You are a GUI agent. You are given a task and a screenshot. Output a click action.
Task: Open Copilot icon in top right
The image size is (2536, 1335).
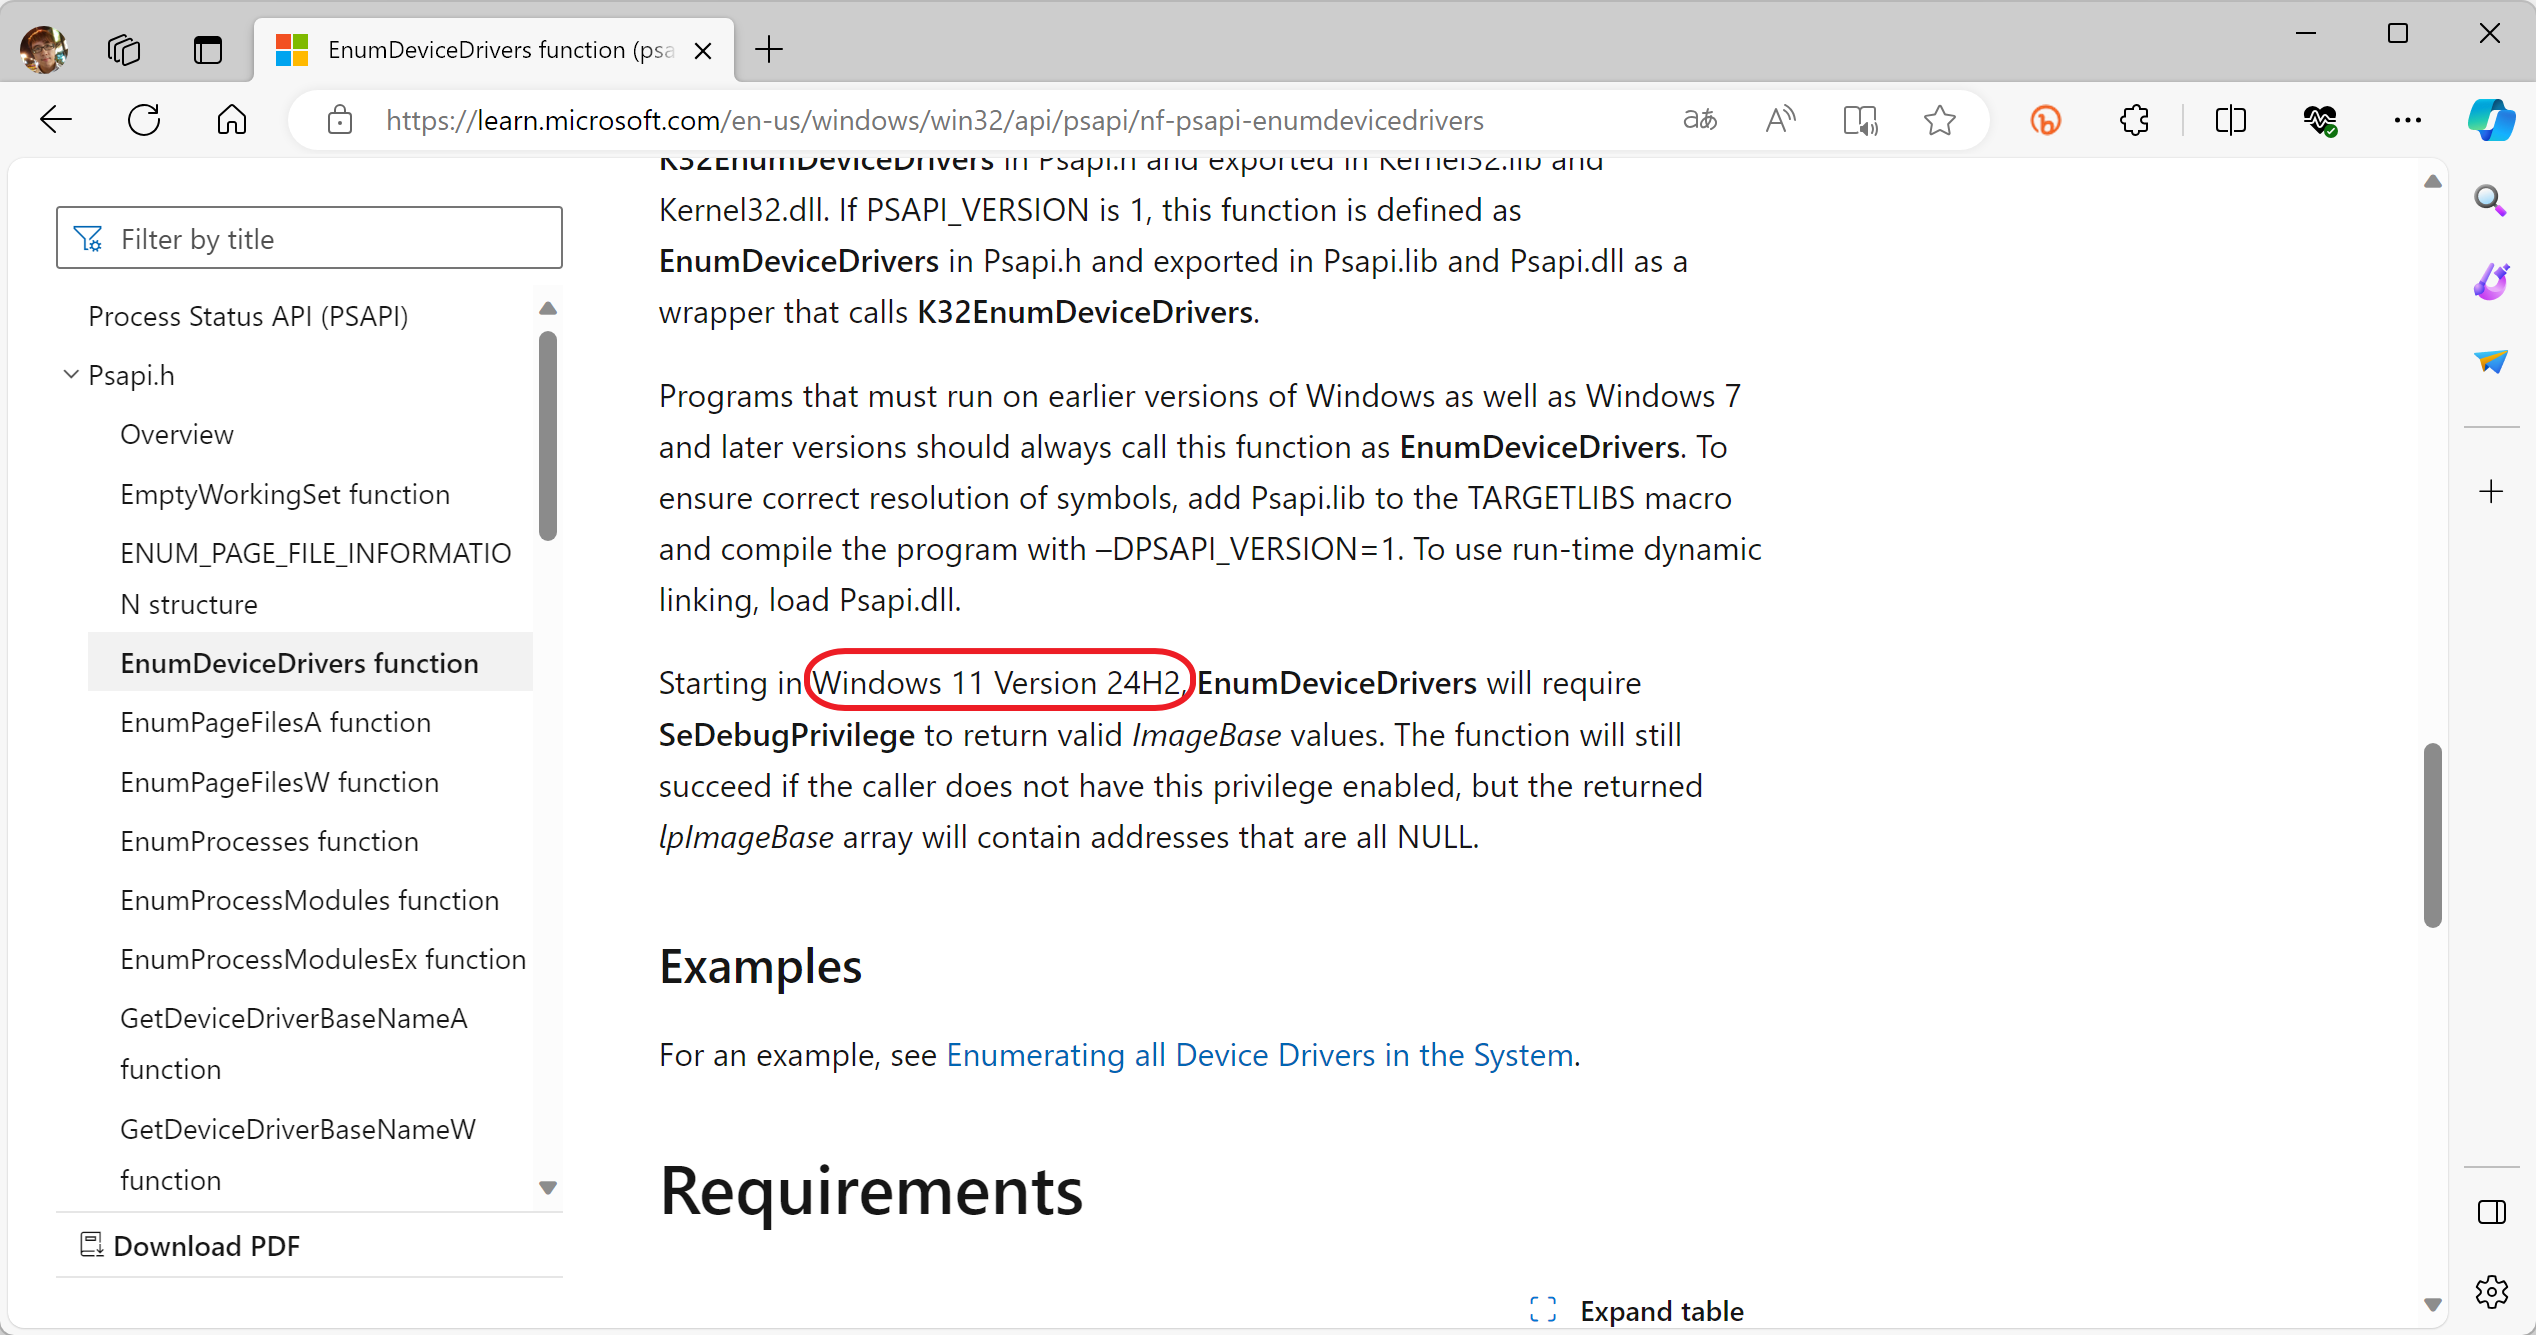[2491, 120]
